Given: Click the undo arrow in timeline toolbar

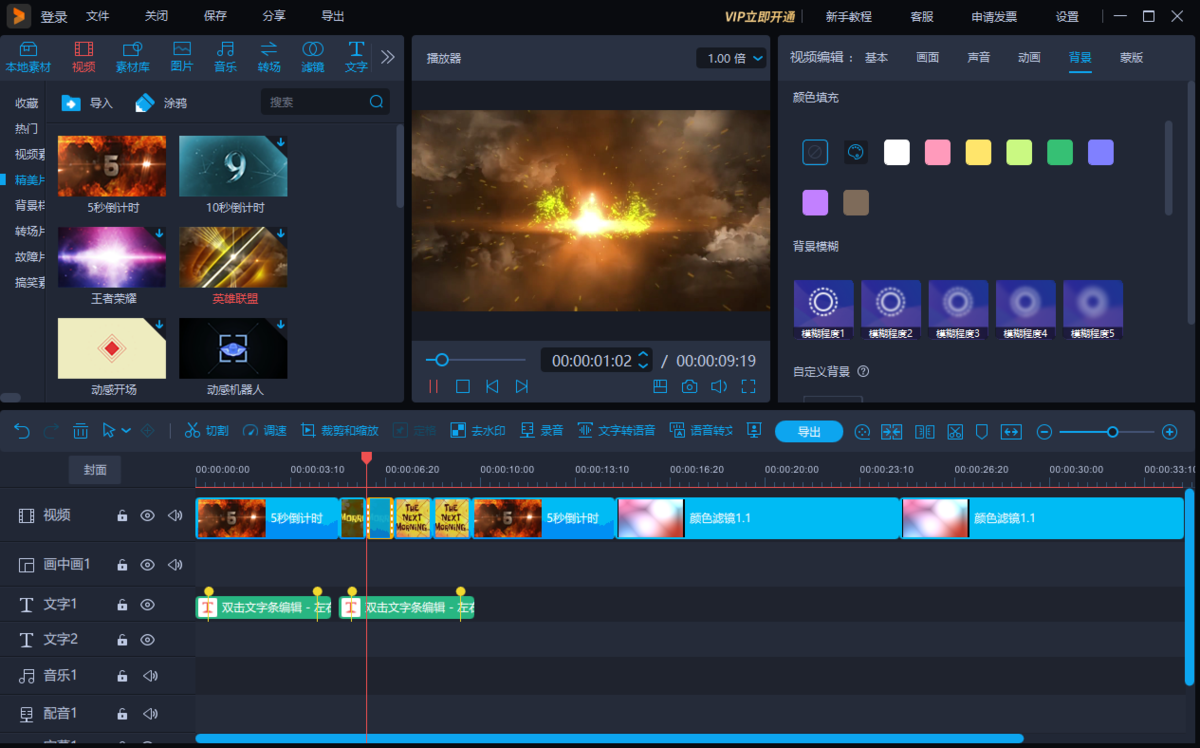Looking at the screenshot, I should 22,431.
